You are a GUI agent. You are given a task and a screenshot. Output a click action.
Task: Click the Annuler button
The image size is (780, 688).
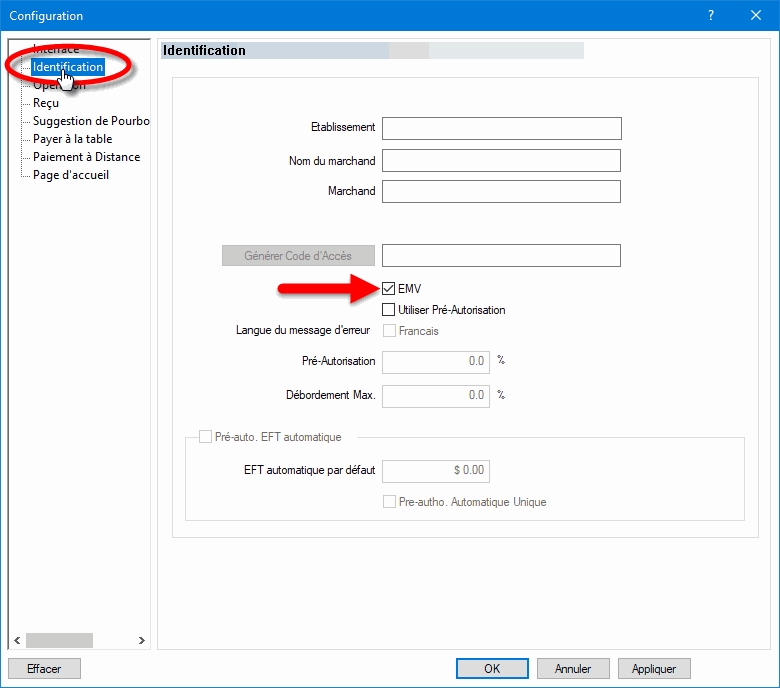click(573, 668)
